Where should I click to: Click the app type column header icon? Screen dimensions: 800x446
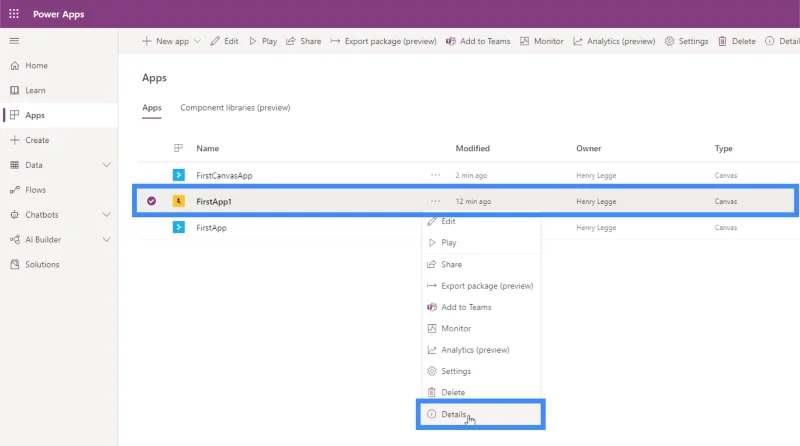(178, 148)
